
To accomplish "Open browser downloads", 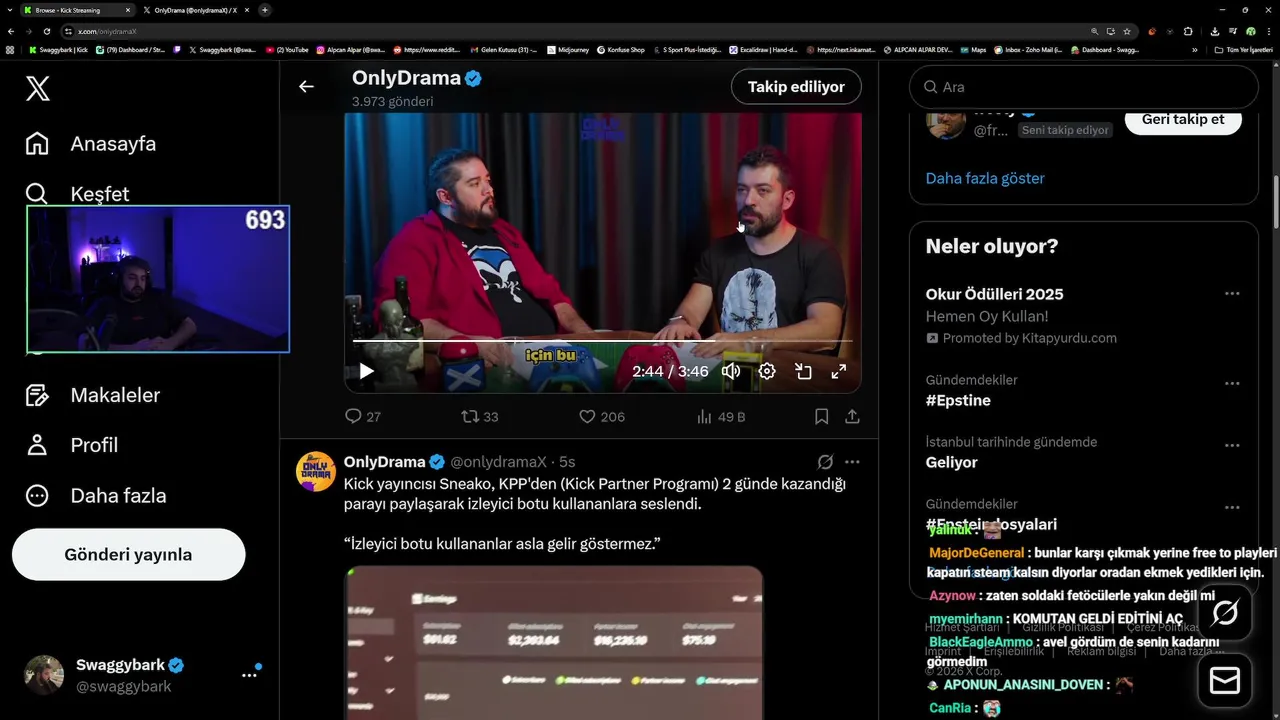I will [1215, 31].
